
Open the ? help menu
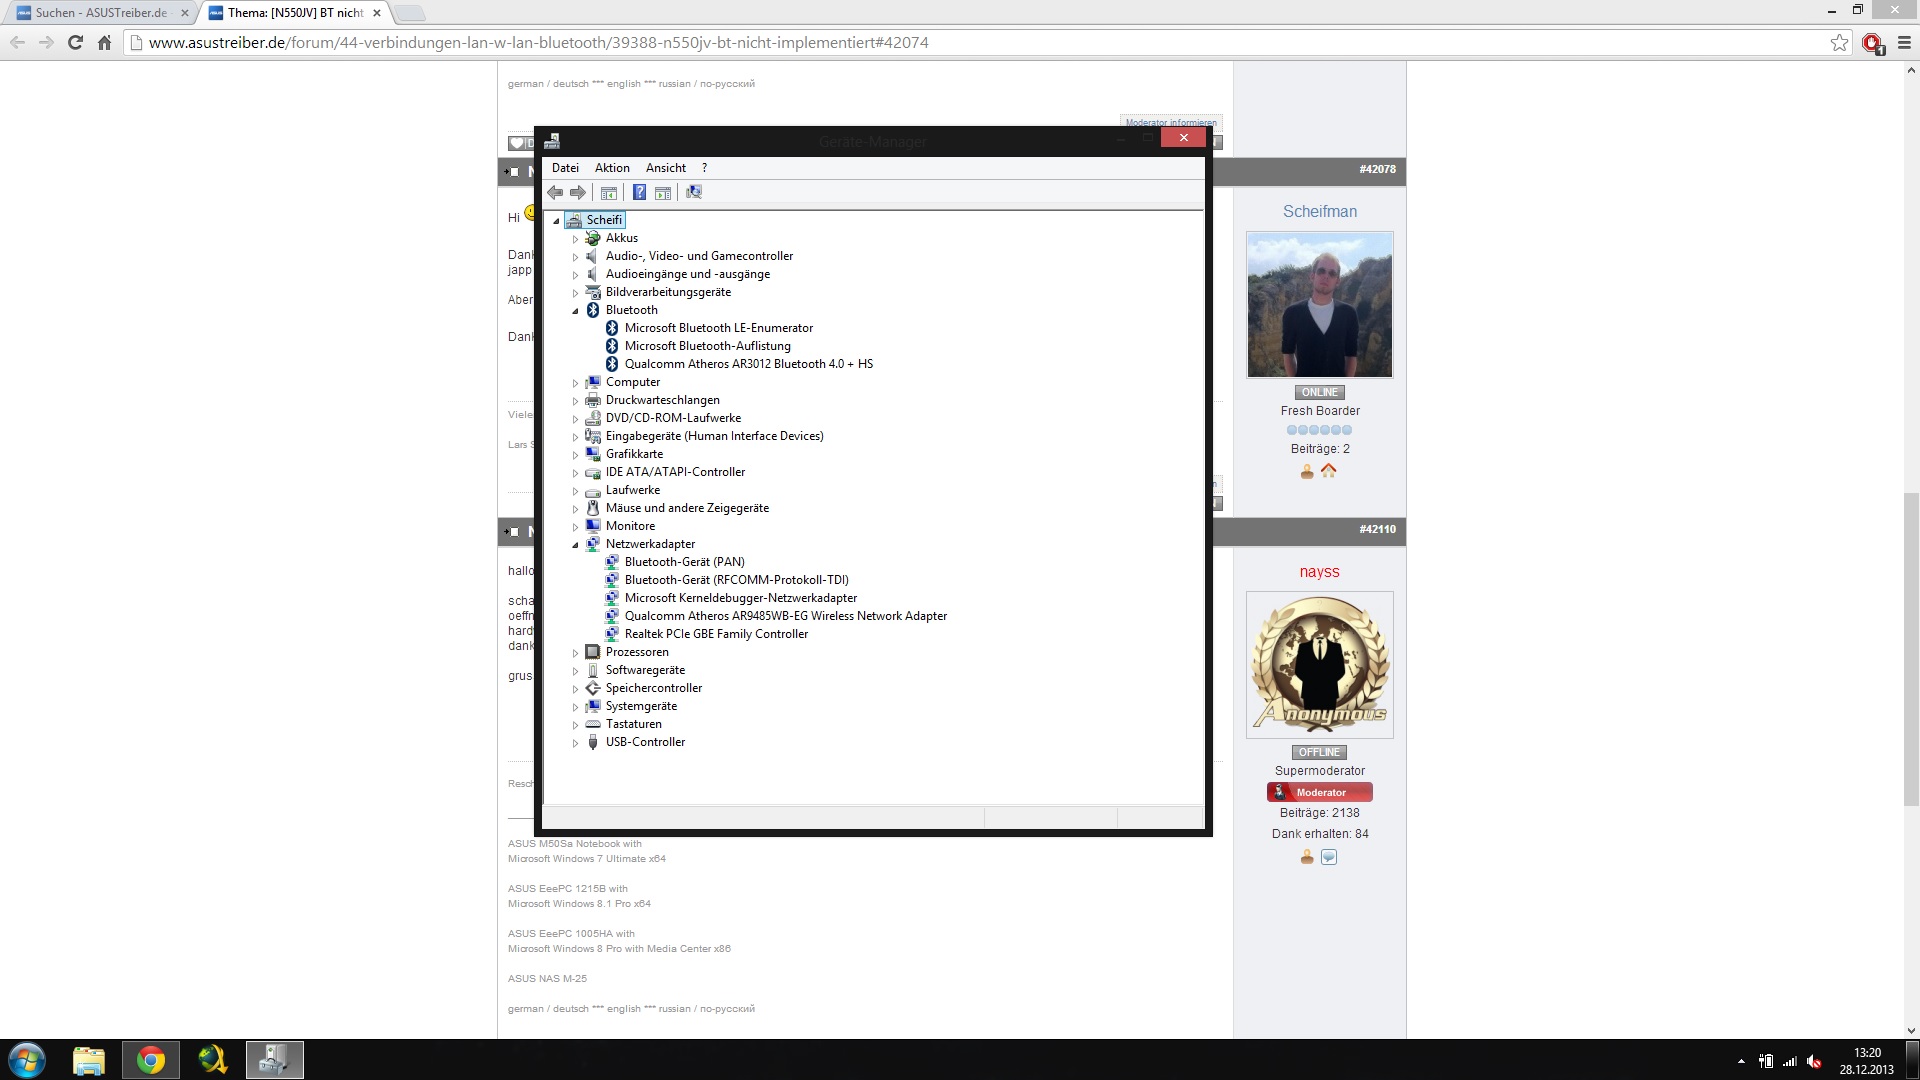pos(704,168)
